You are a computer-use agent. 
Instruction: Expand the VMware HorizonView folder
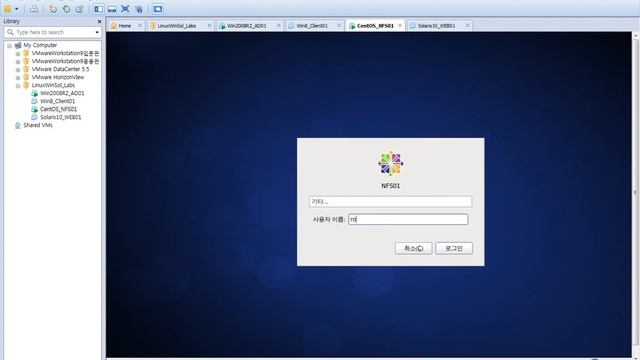[x=18, y=78]
